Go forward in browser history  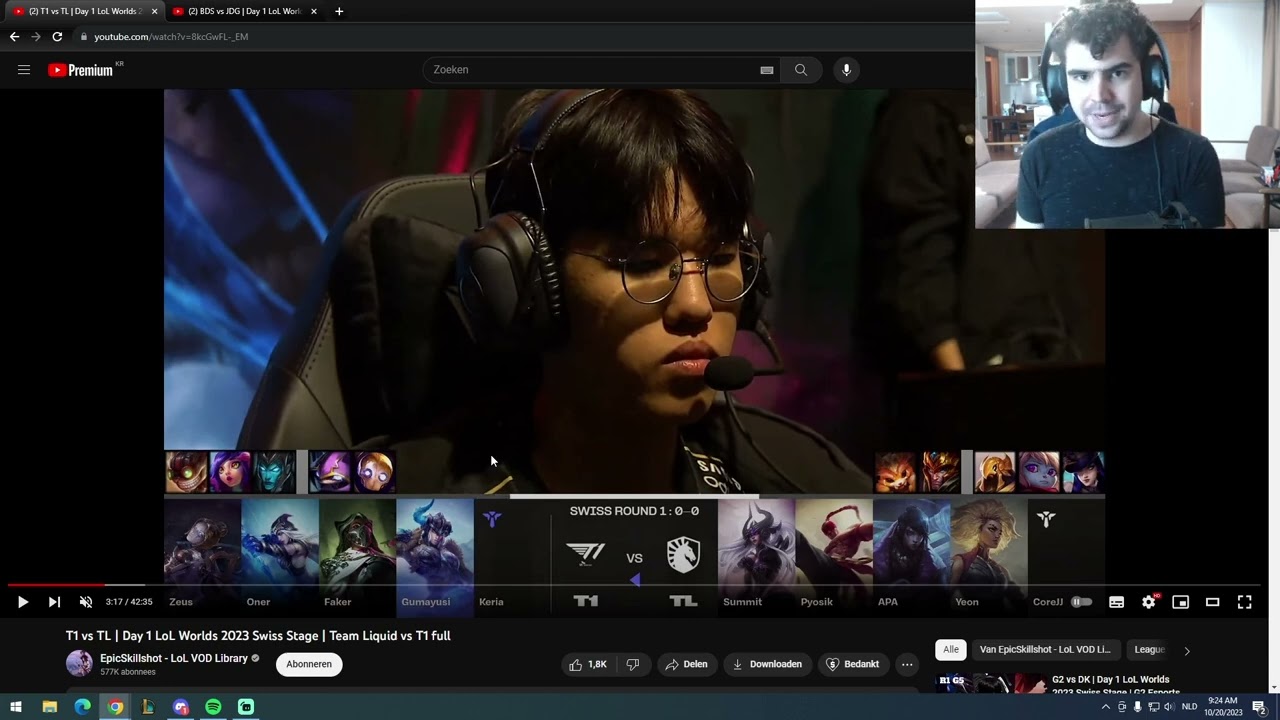pos(36,37)
